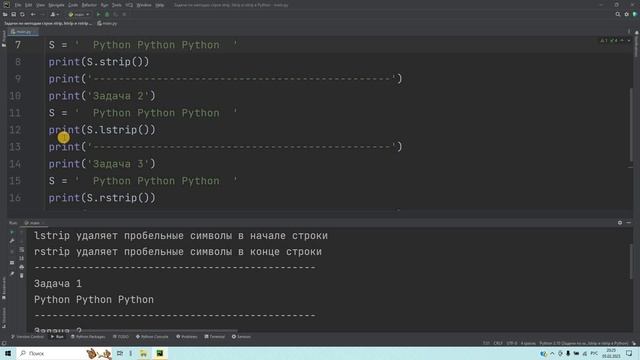640x360 pixels.
Task: Go back with the left arrow icon
Action: pyautogui.click(x=33, y=14)
